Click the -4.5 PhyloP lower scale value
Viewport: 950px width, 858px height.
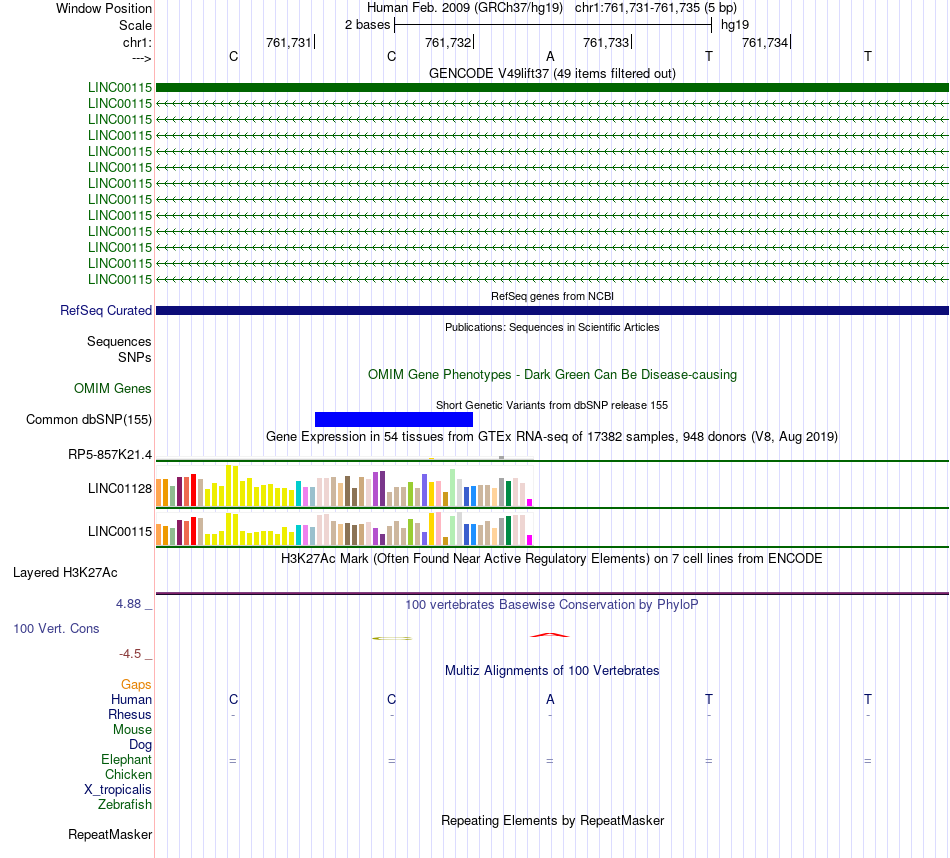point(130,654)
